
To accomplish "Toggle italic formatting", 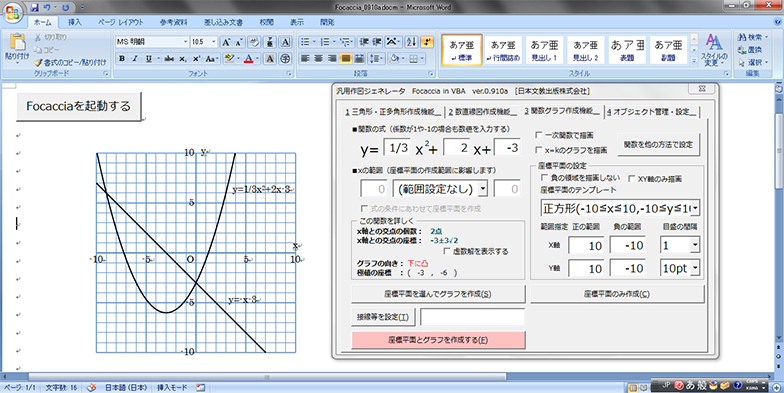I will coord(135,58).
